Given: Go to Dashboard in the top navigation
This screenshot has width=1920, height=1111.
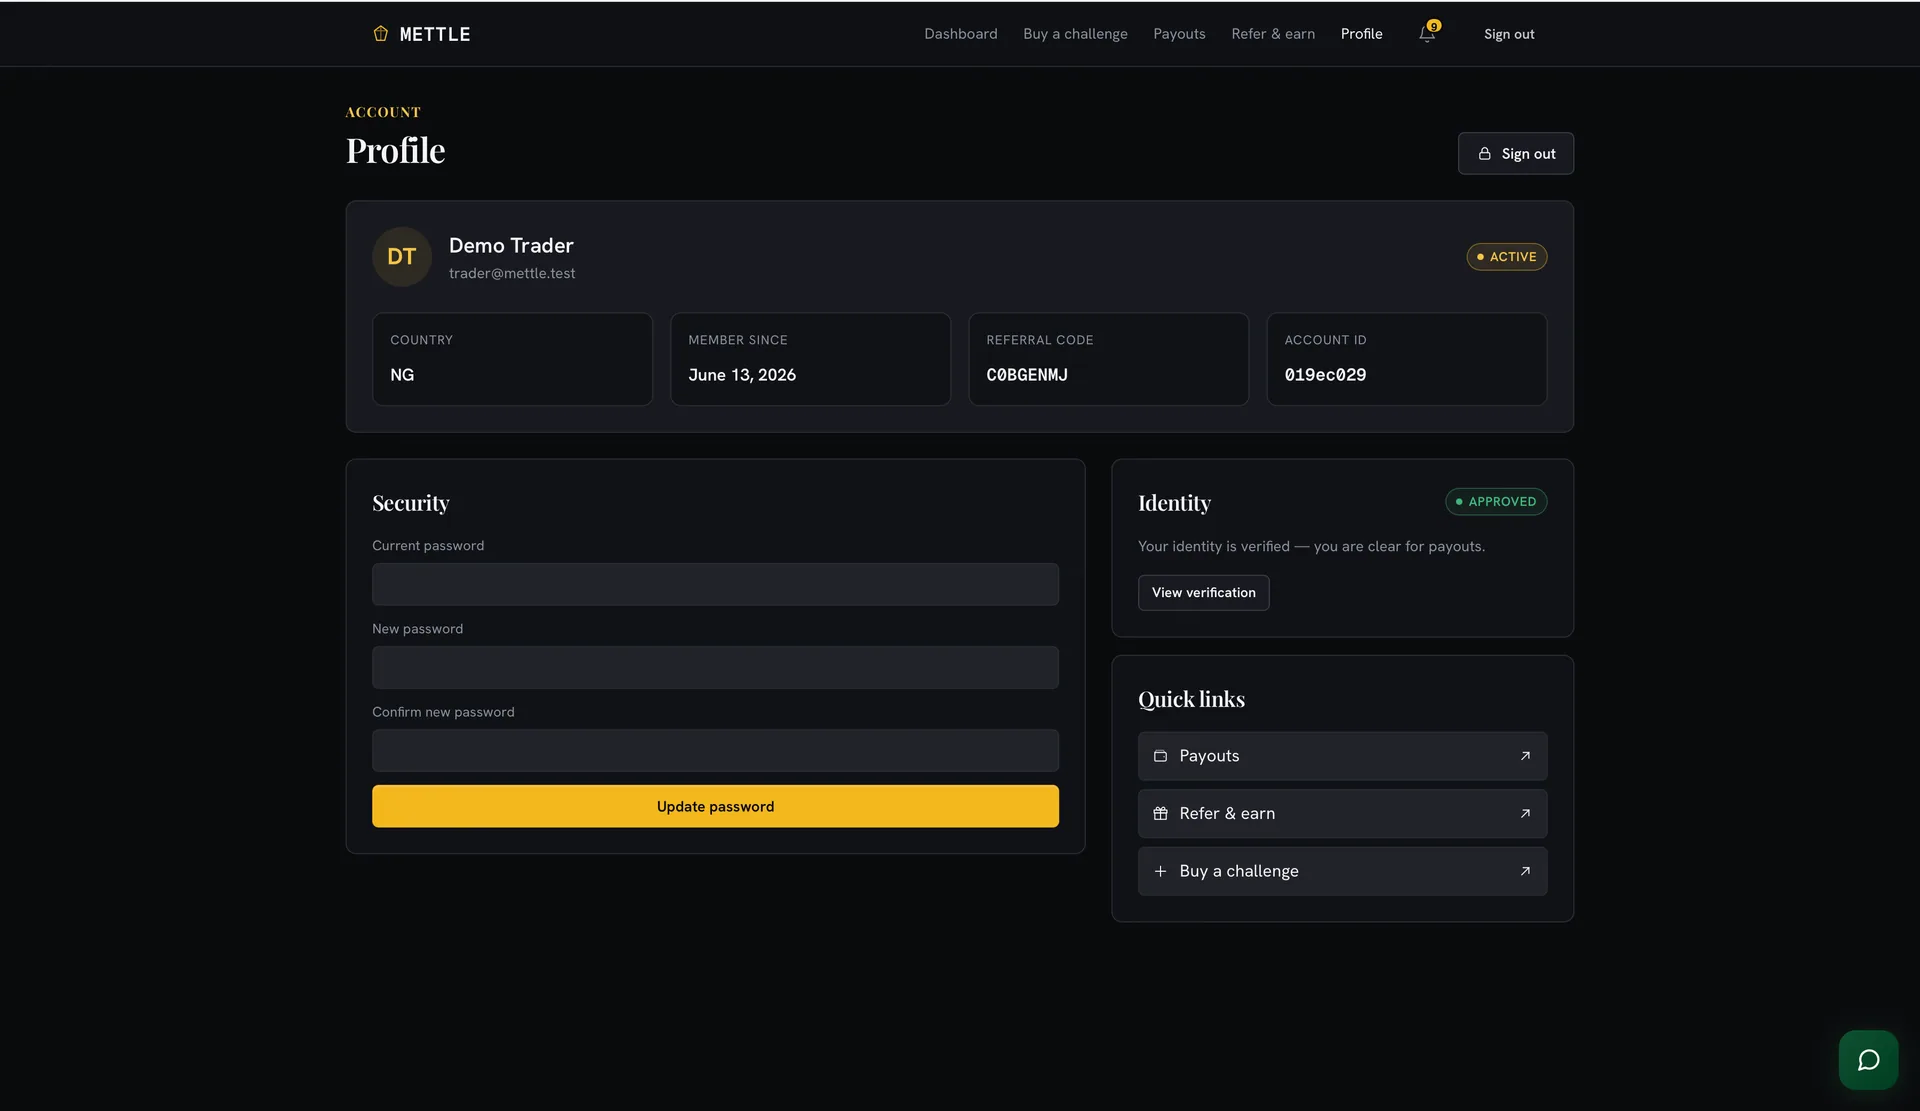Looking at the screenshot, I should click(961, 34).
